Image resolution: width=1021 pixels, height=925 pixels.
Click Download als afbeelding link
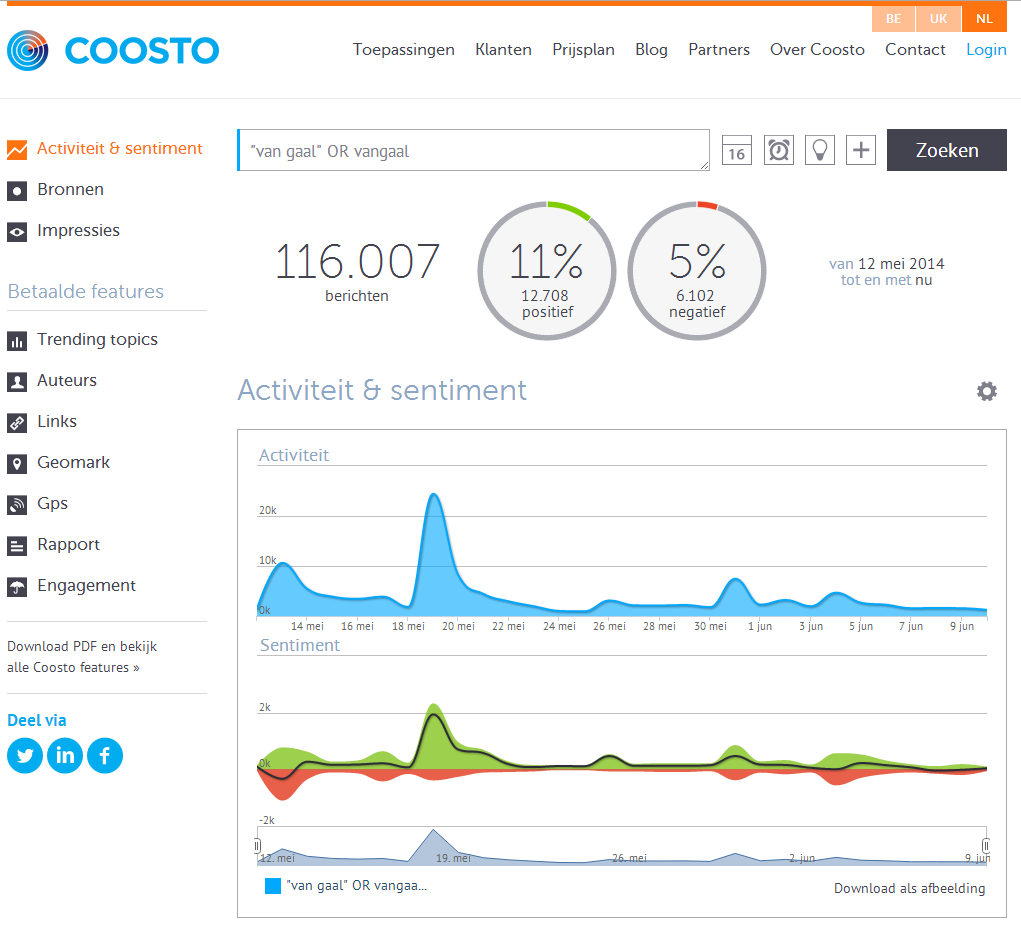pos(909,888)
